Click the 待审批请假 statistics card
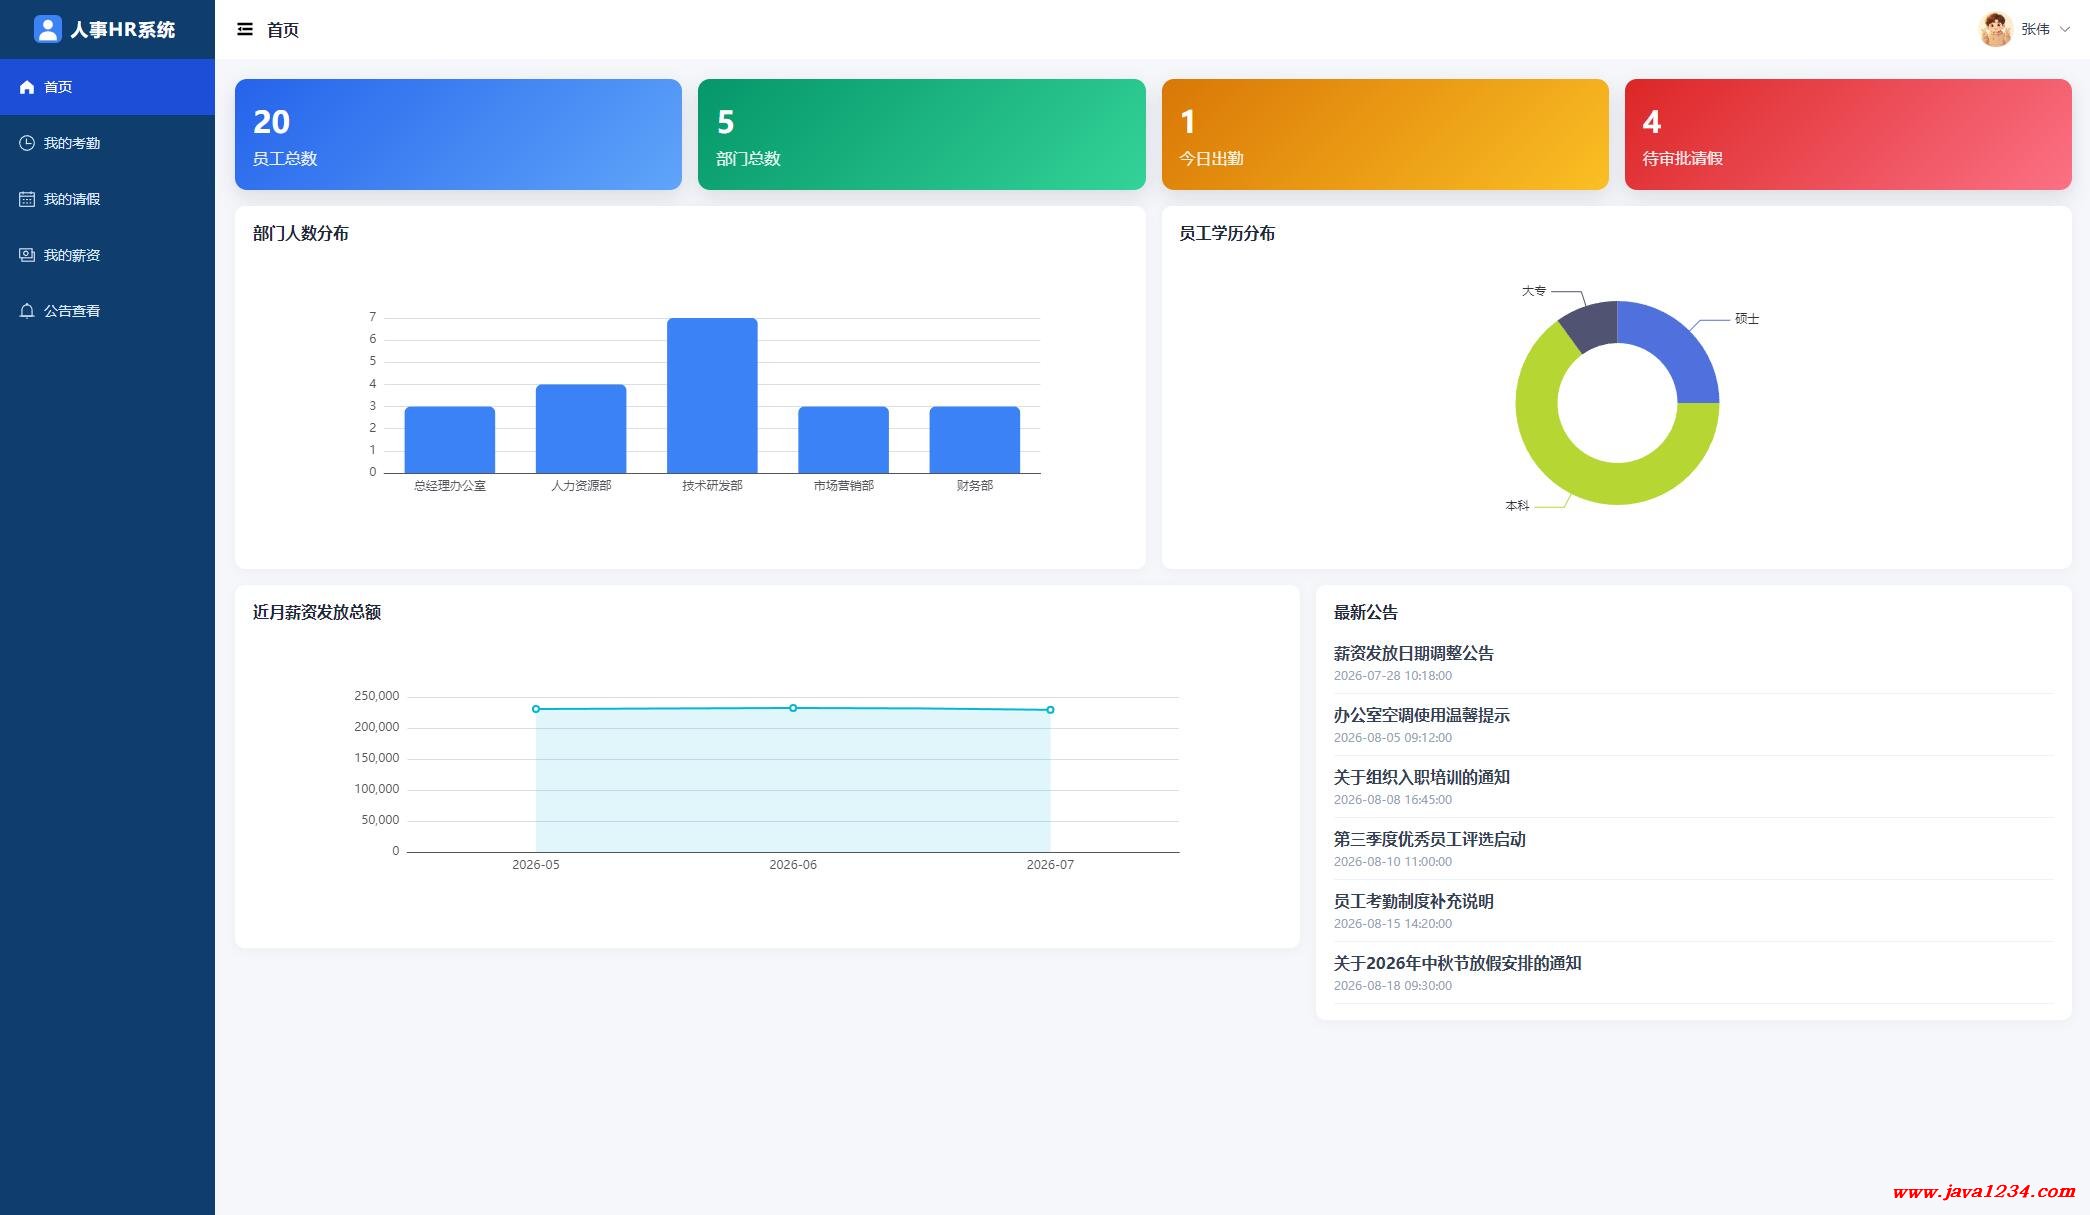The height and width of the screenshot is (1215, 2090). pos(1848,134)
